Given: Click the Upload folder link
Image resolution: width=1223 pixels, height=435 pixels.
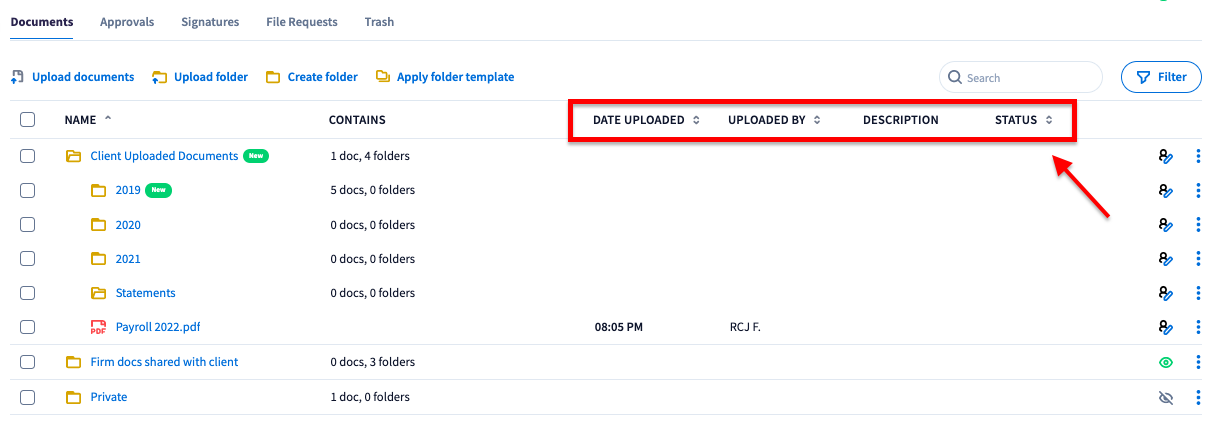Looking at the screenshot, I should click(x=211, y=77).
